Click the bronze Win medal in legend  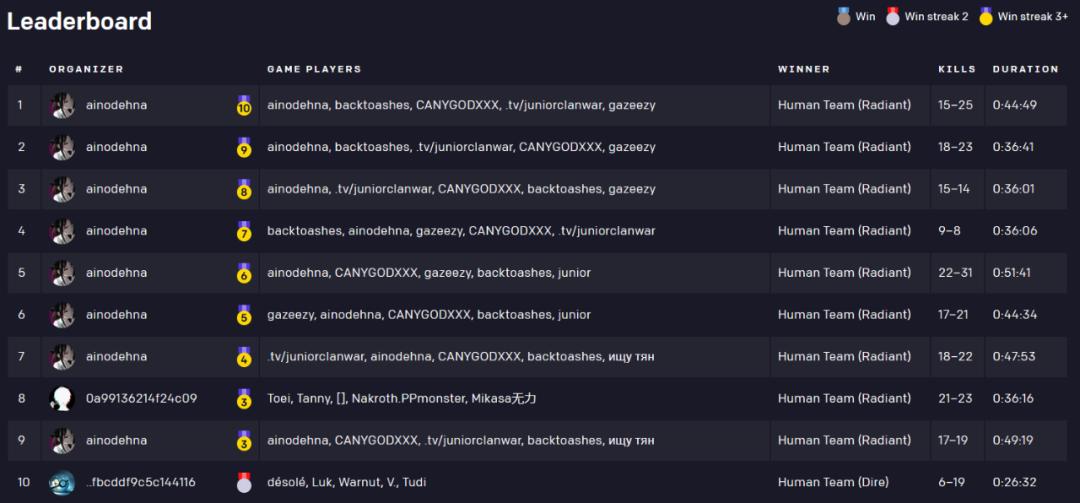click(x=843, y=16)
